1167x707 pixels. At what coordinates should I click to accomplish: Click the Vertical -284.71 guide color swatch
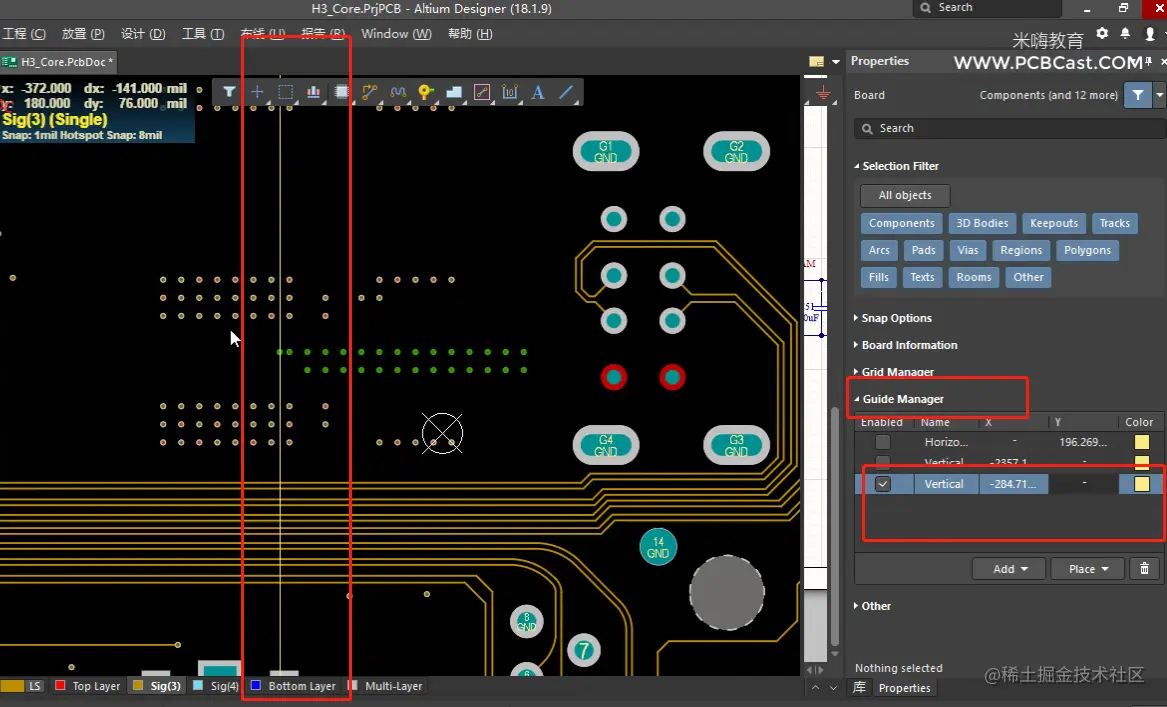tap(1142, 484)
